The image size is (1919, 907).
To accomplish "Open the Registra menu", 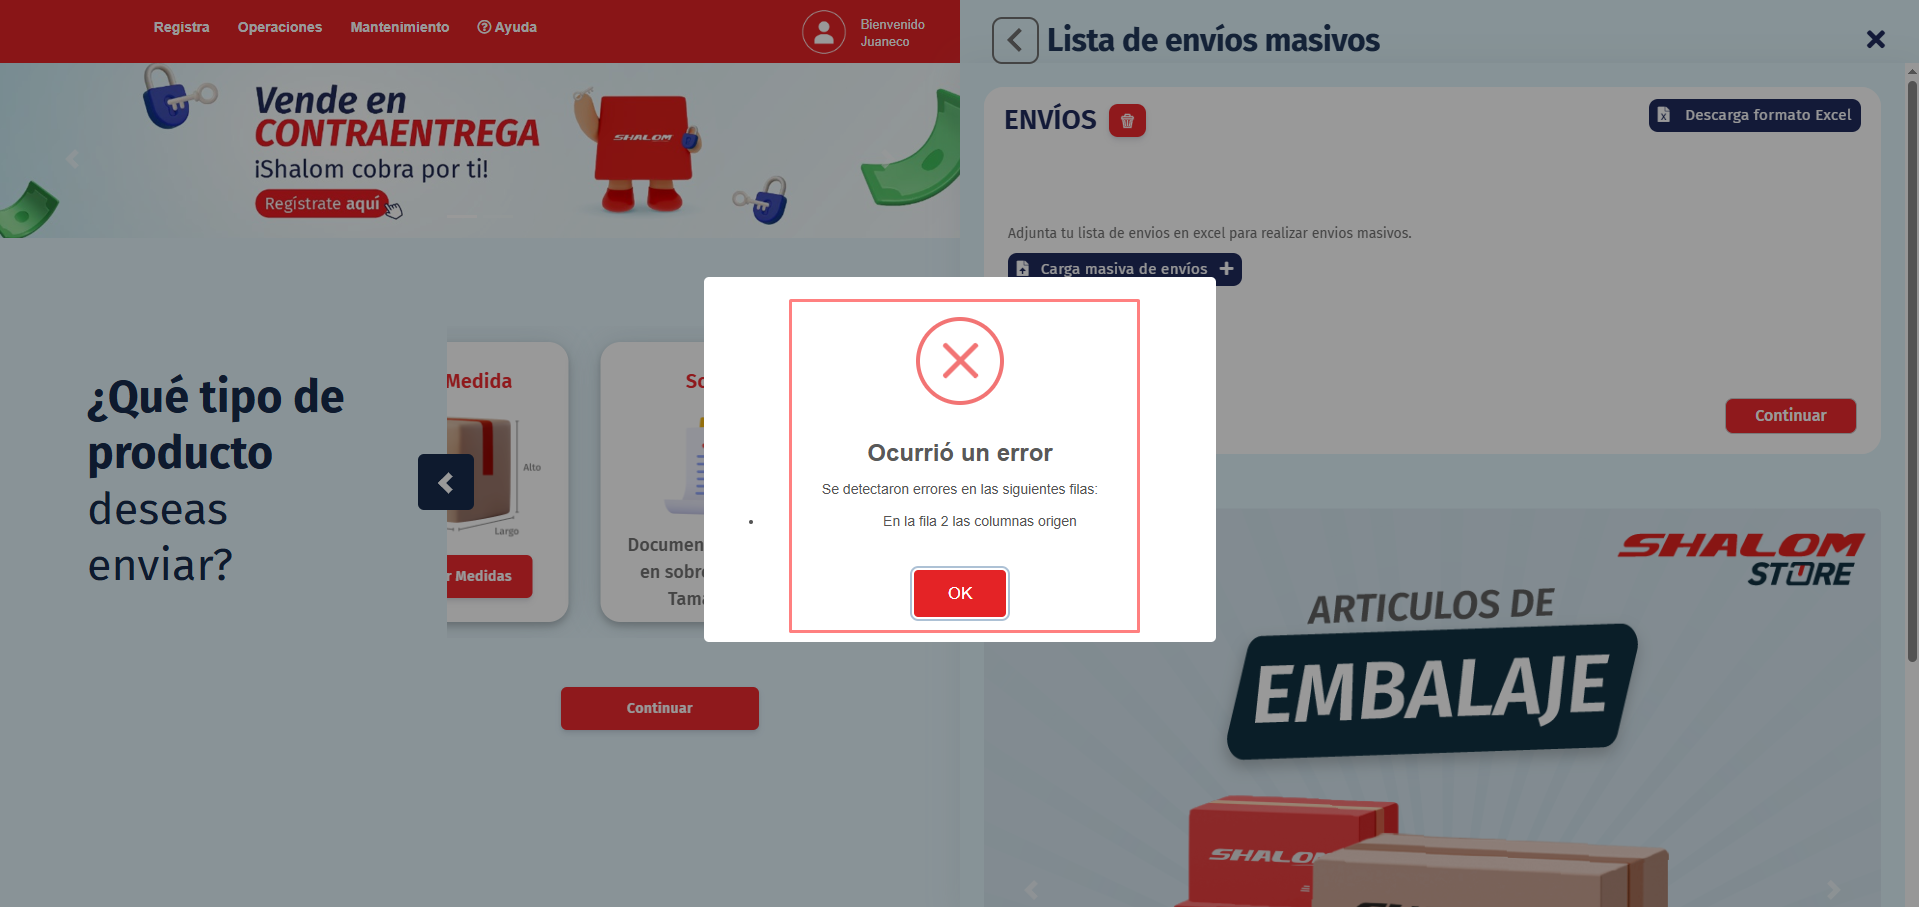I will [182, 27].
